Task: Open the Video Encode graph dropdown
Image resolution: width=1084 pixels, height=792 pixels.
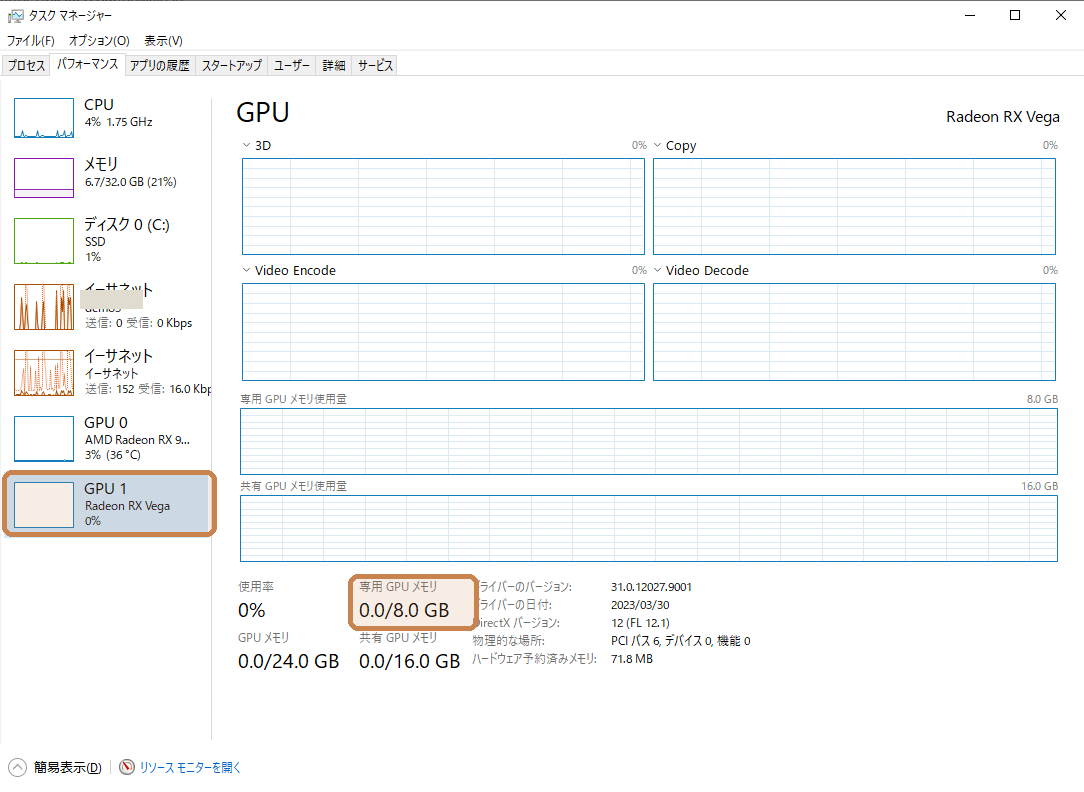Action: 246,270
